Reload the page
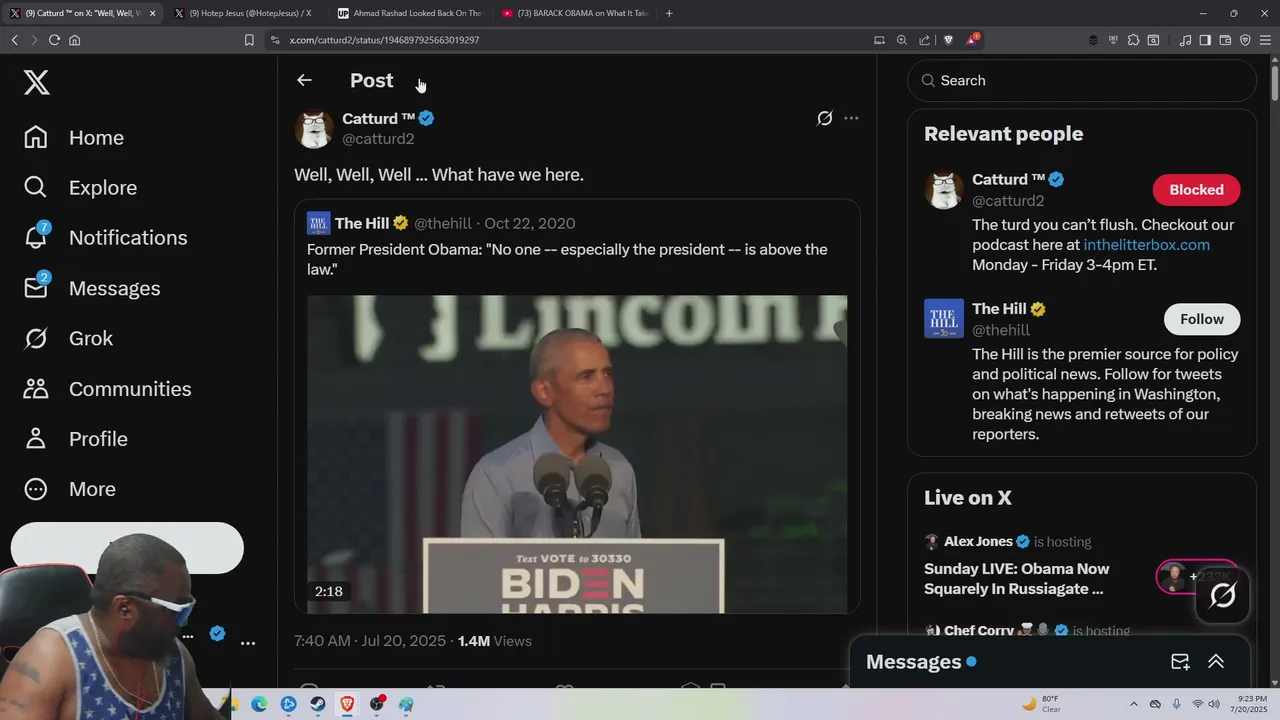Screen dimensions: 1280x720 [x=54, y=40]
